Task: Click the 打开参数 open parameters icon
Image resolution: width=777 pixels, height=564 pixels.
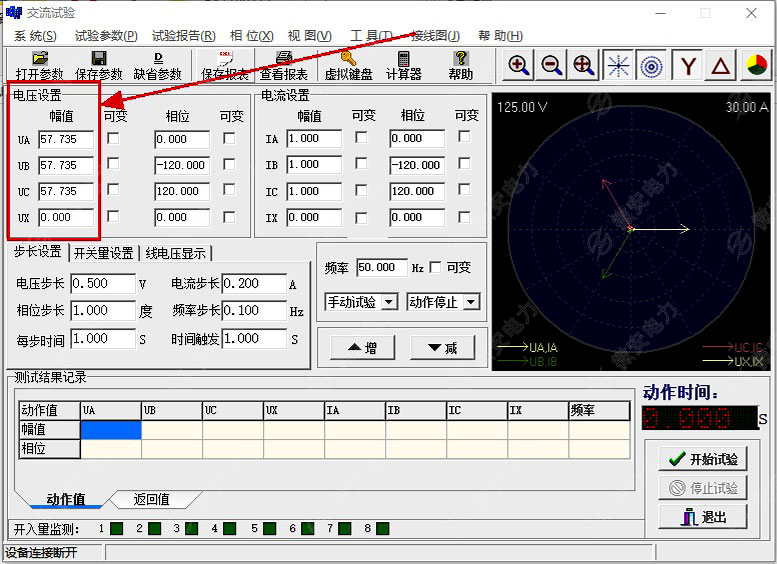Action: pos(39,65)
